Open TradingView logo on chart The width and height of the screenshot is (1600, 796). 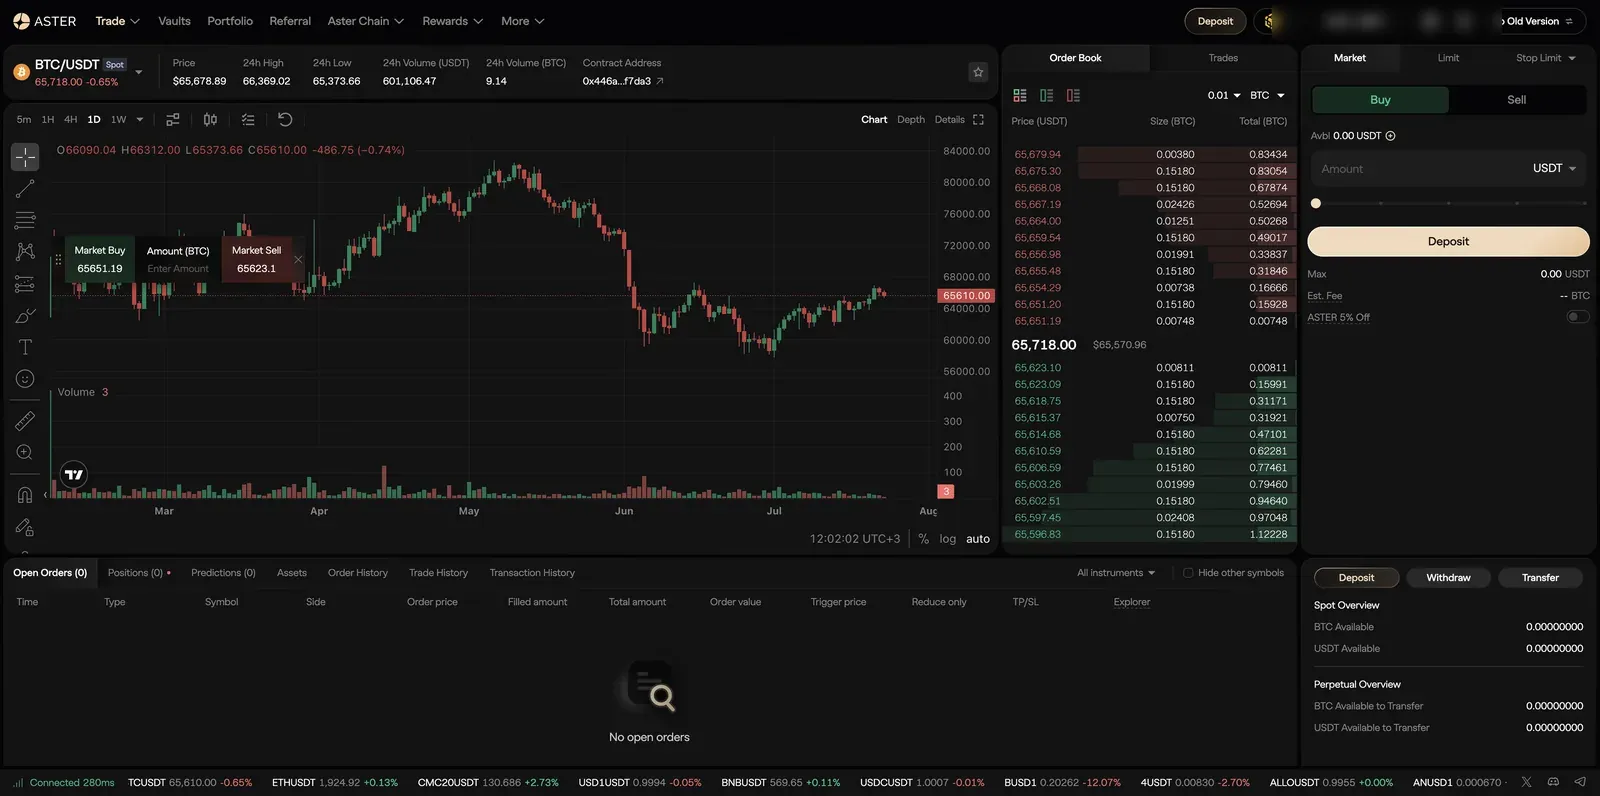click(74, 475)
